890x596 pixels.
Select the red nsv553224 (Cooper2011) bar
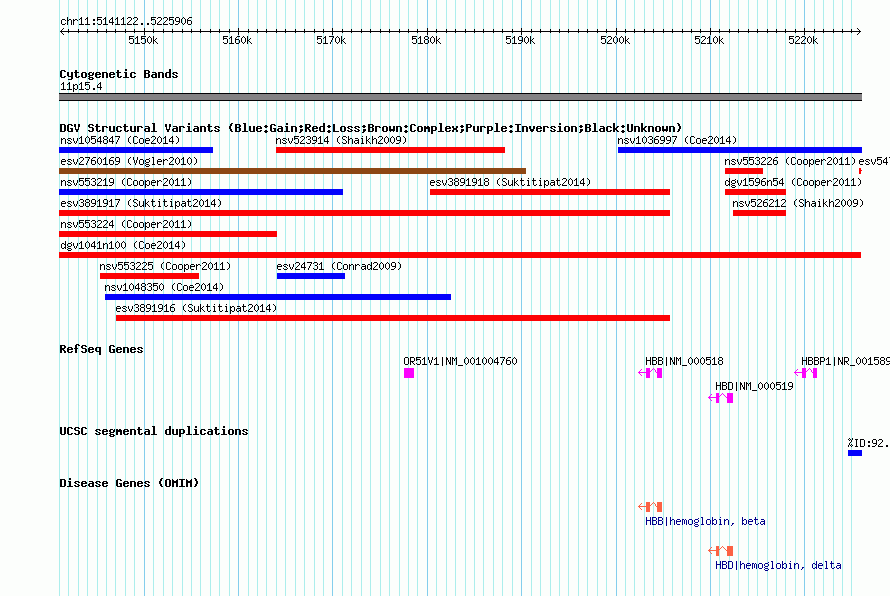tap(168, 234)
